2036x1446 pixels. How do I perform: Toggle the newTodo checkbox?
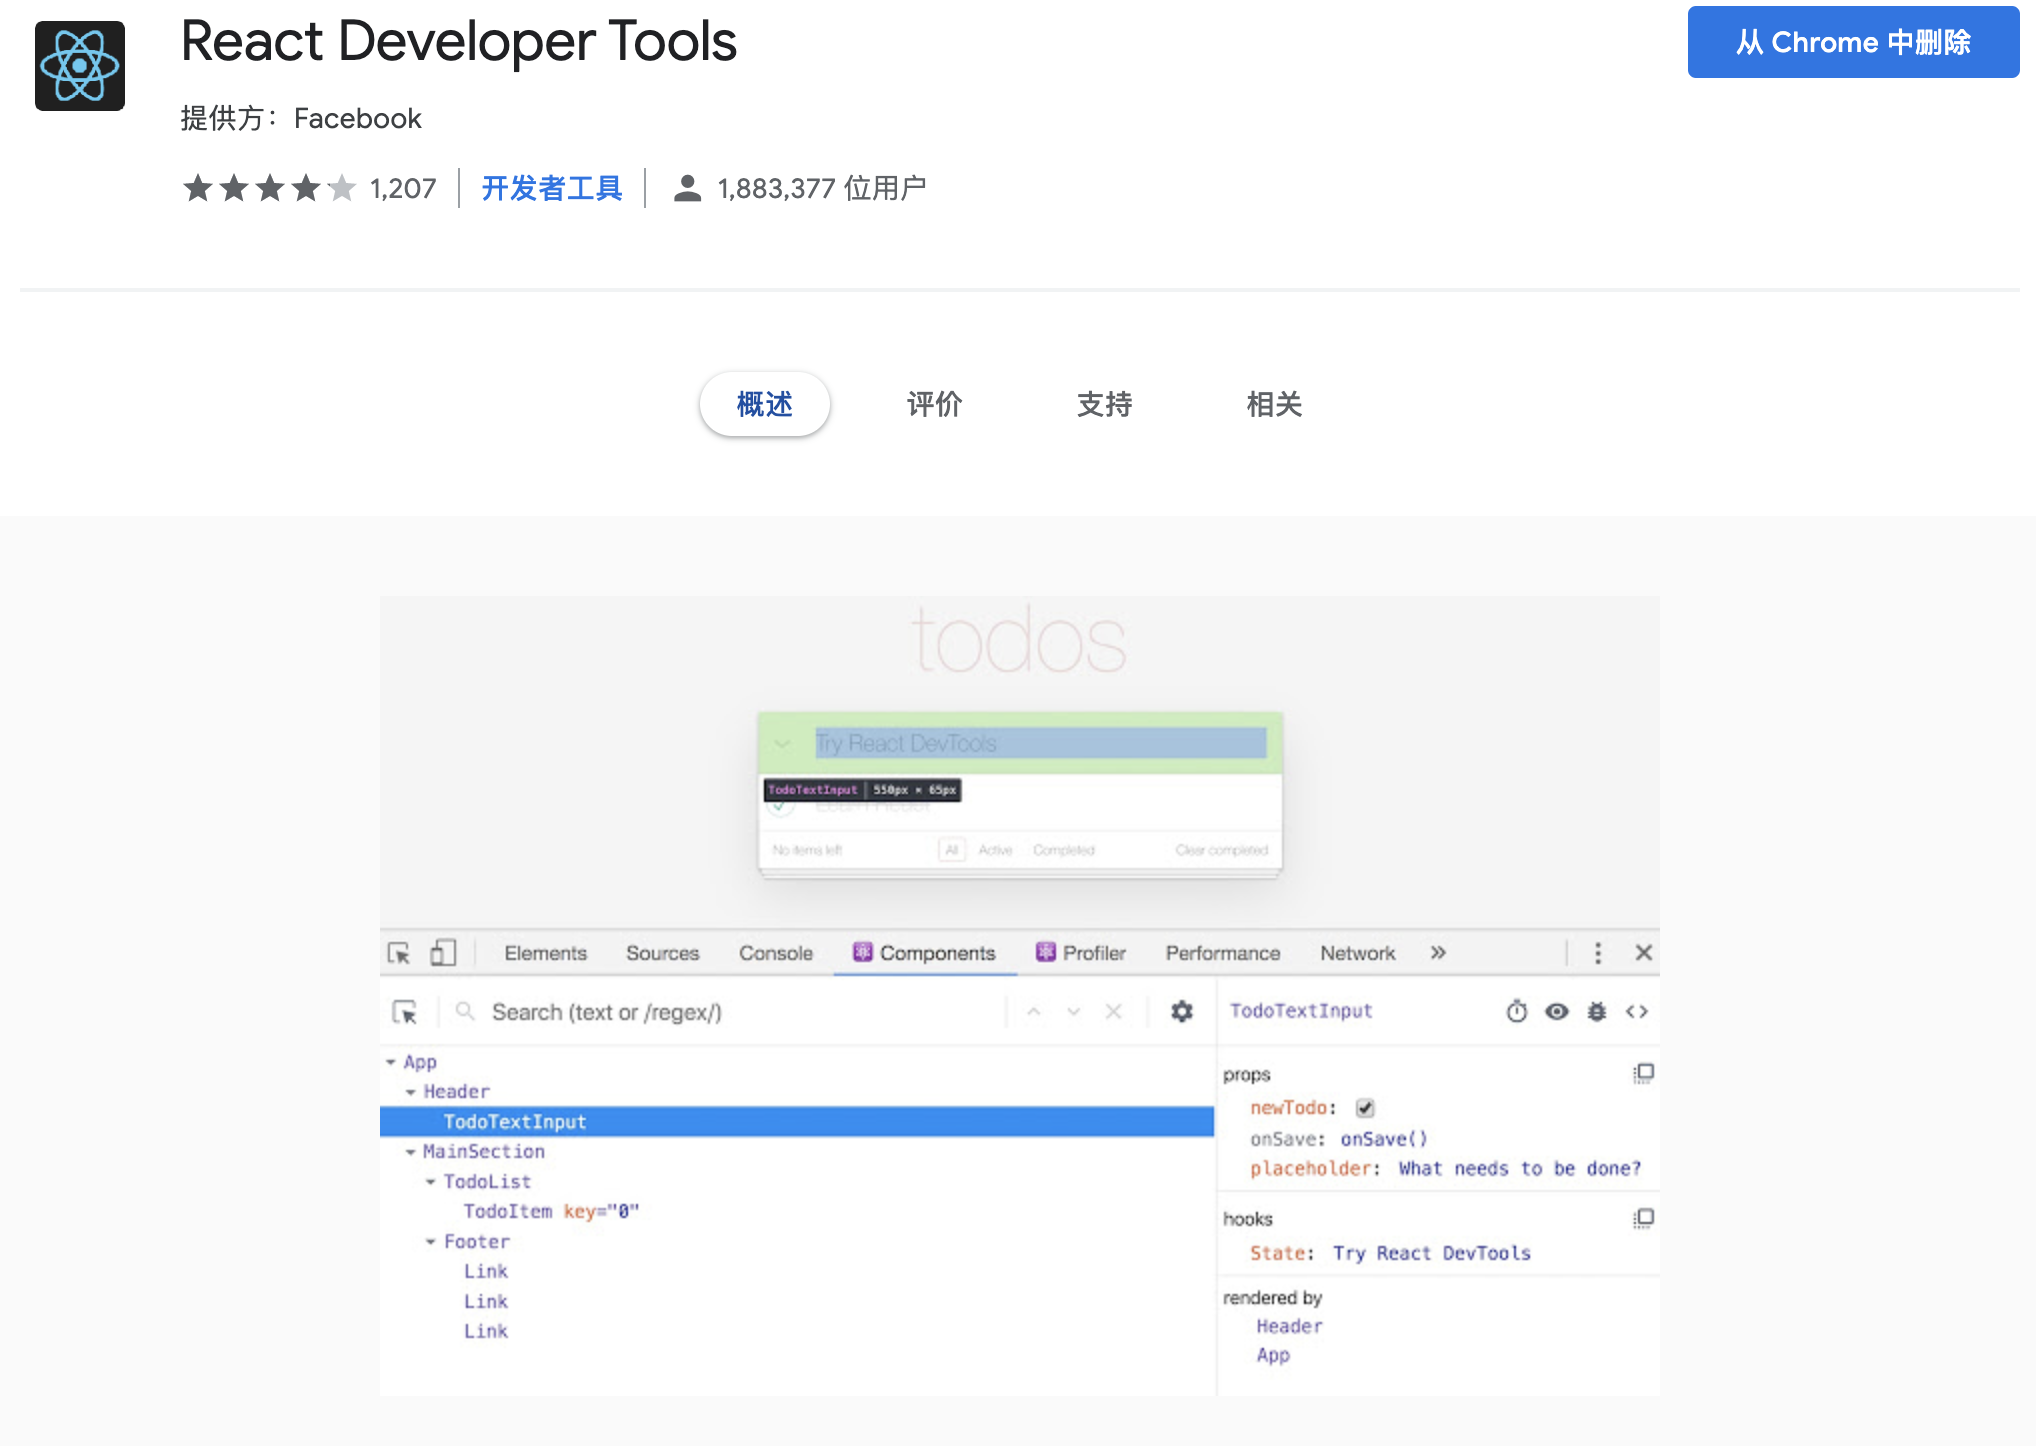click(x=1365, y=1108)
